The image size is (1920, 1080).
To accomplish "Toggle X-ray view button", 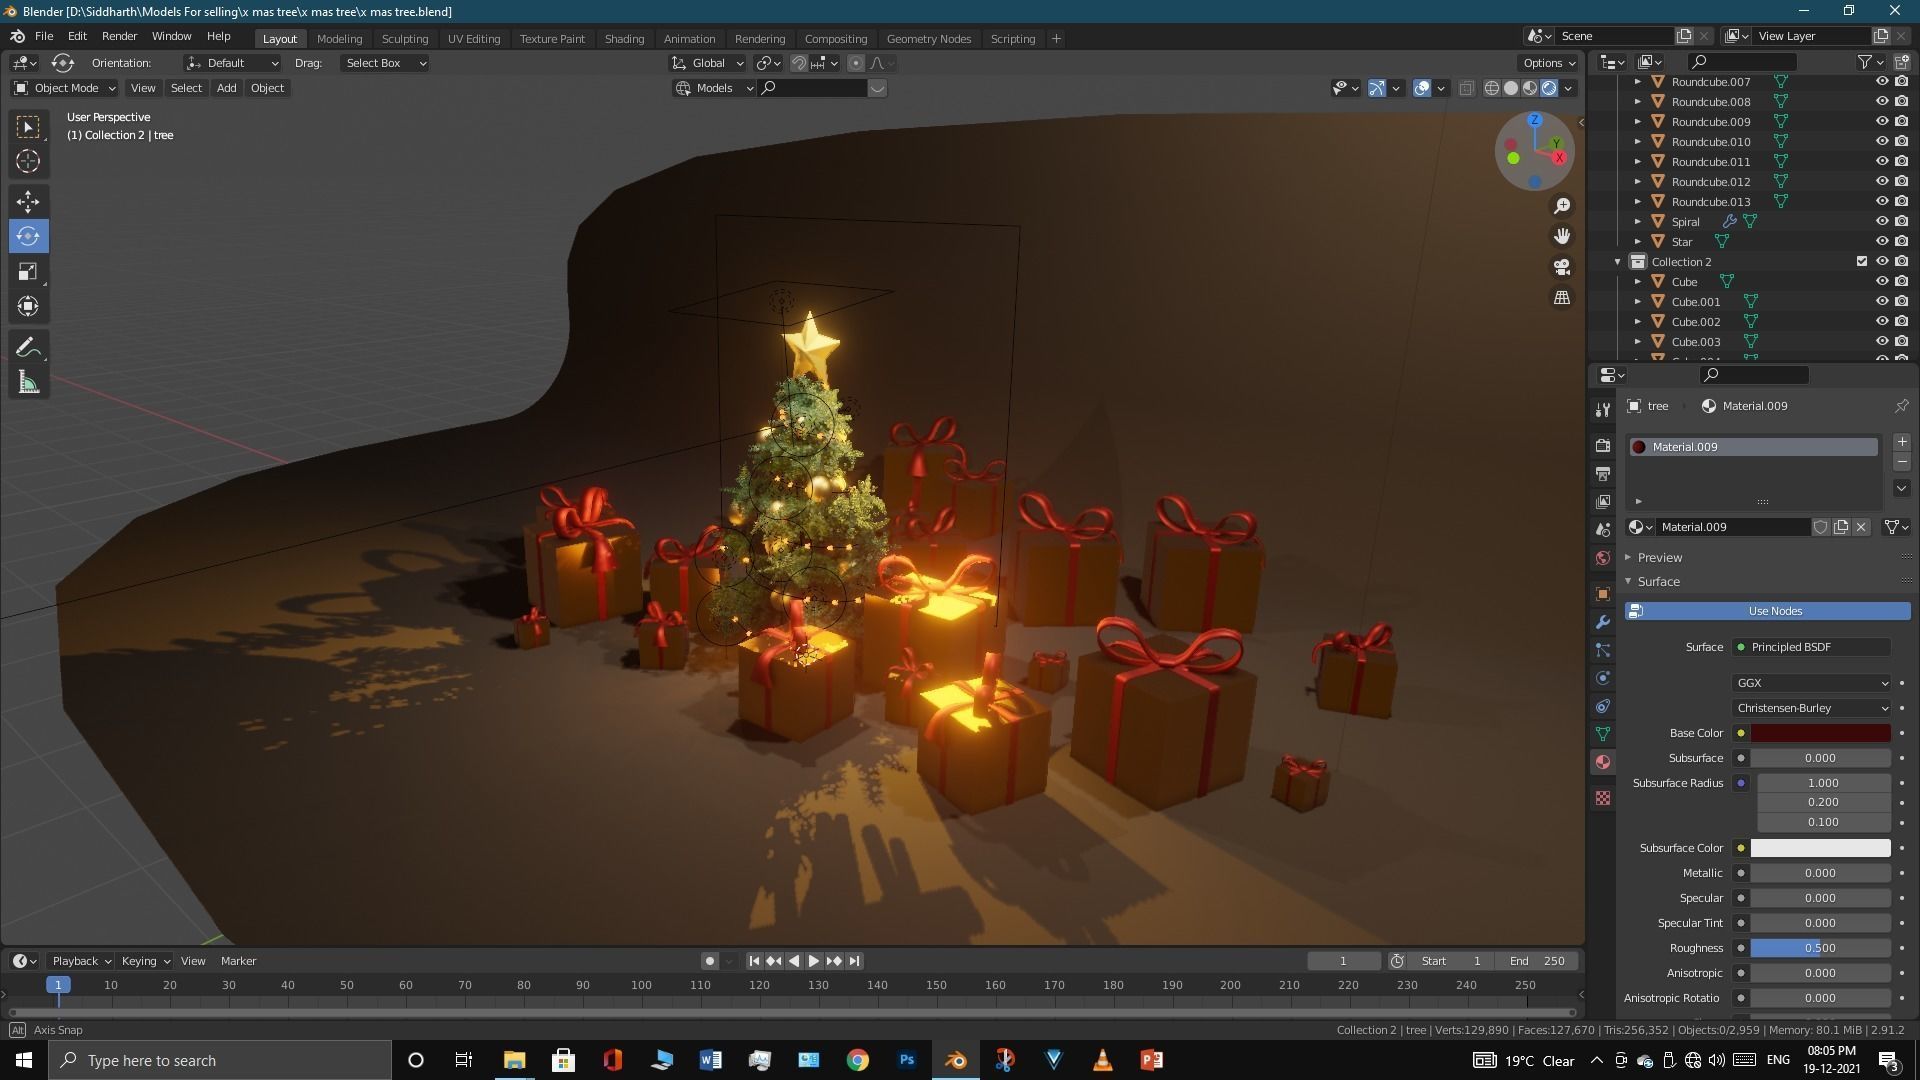I will 1467,88.
